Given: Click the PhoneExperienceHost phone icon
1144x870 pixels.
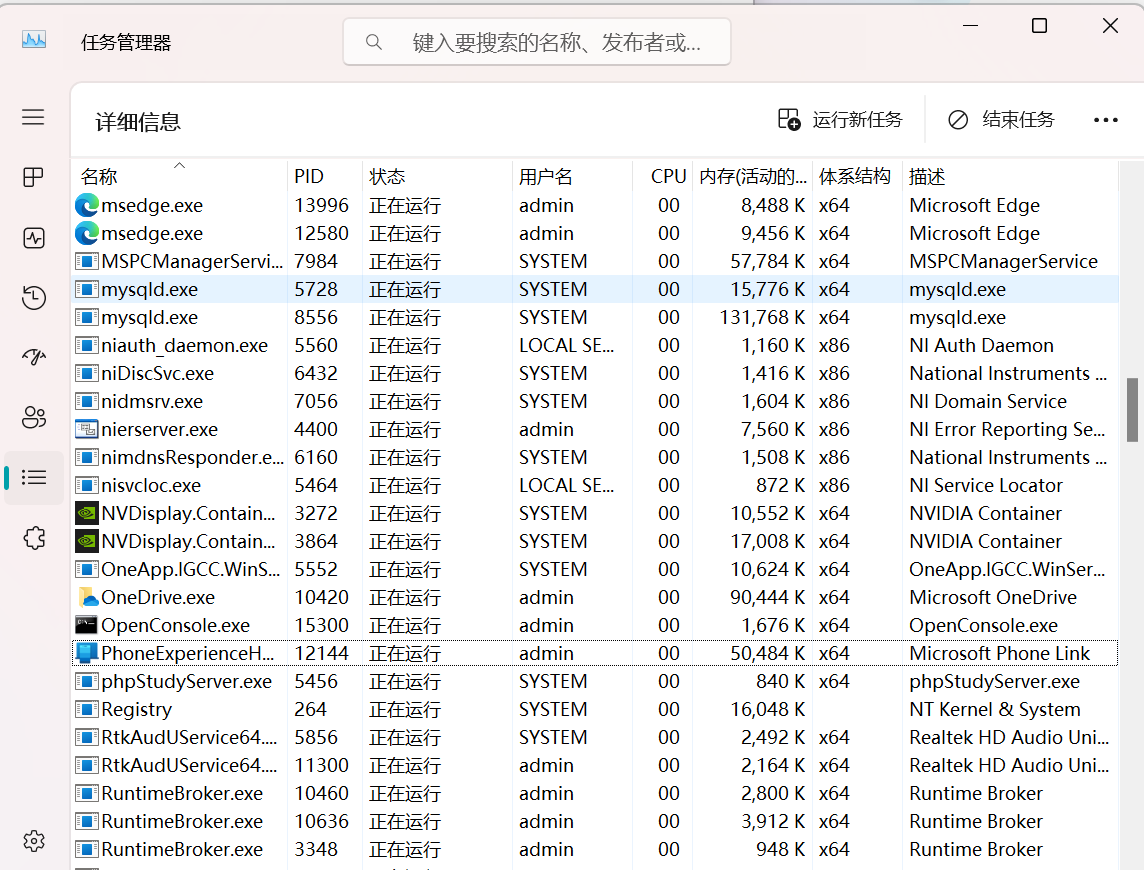Looking at the screenshot, I should (87, 653).
